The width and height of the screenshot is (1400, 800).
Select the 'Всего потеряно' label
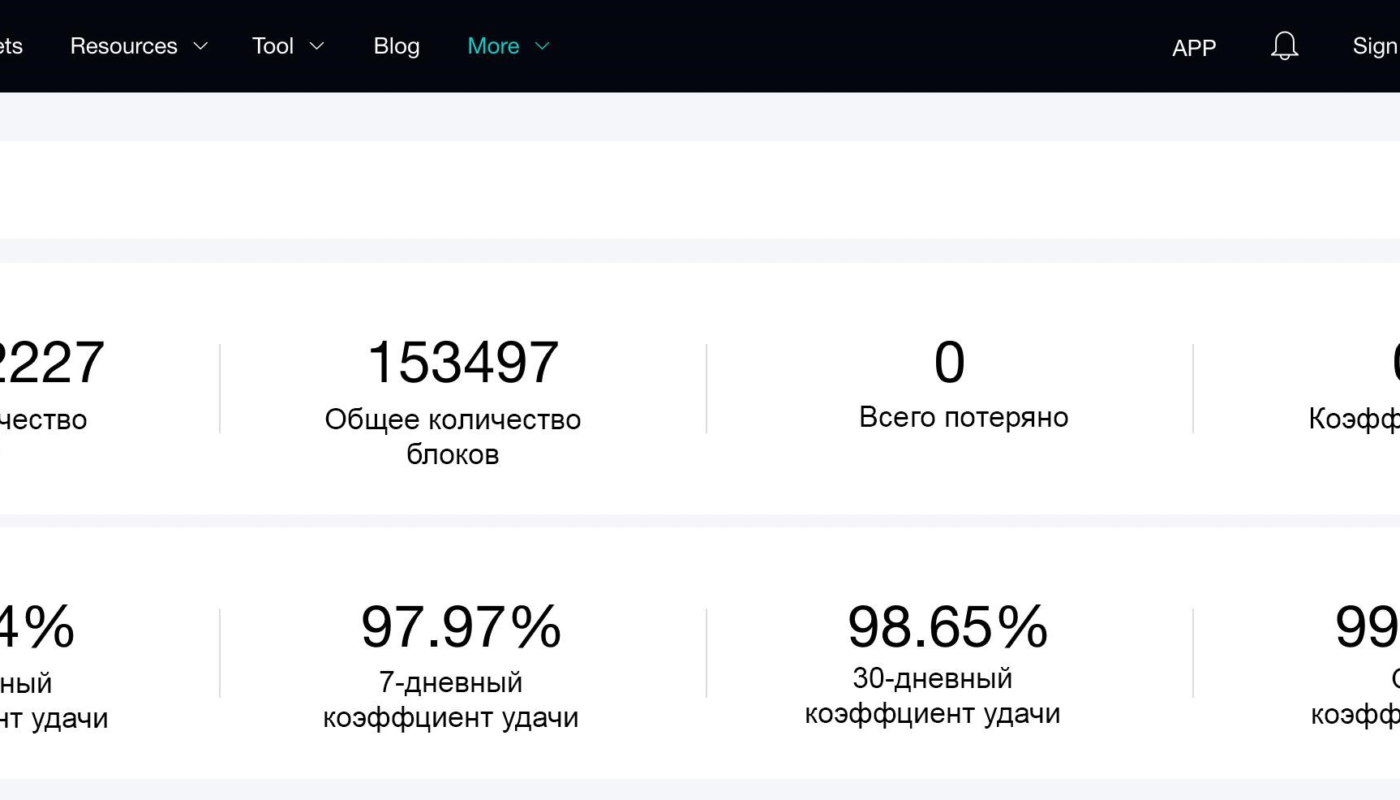coord(963,417)
